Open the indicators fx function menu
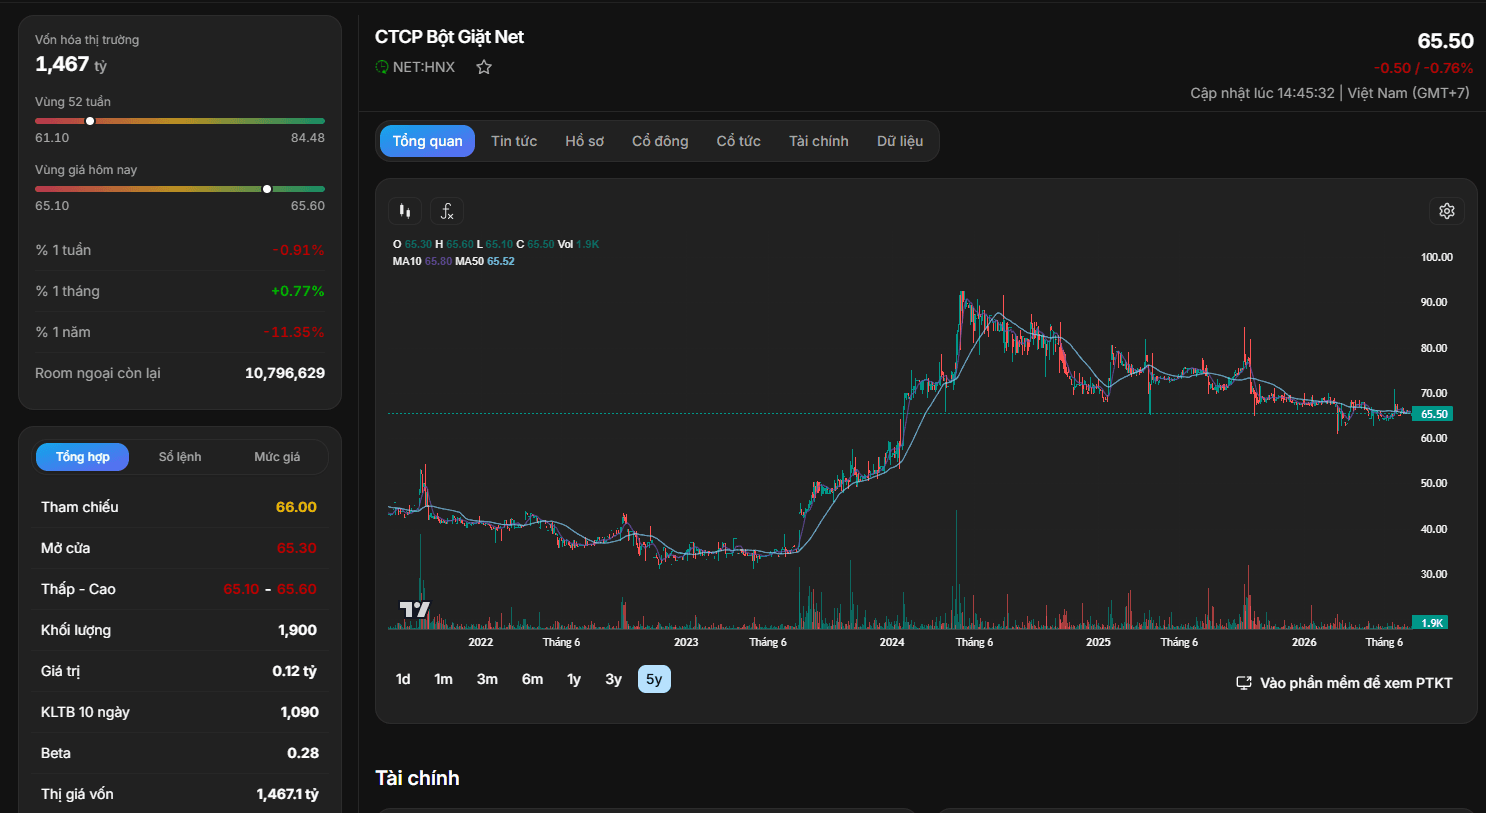The image size is (1486, 813). point(447,211)
